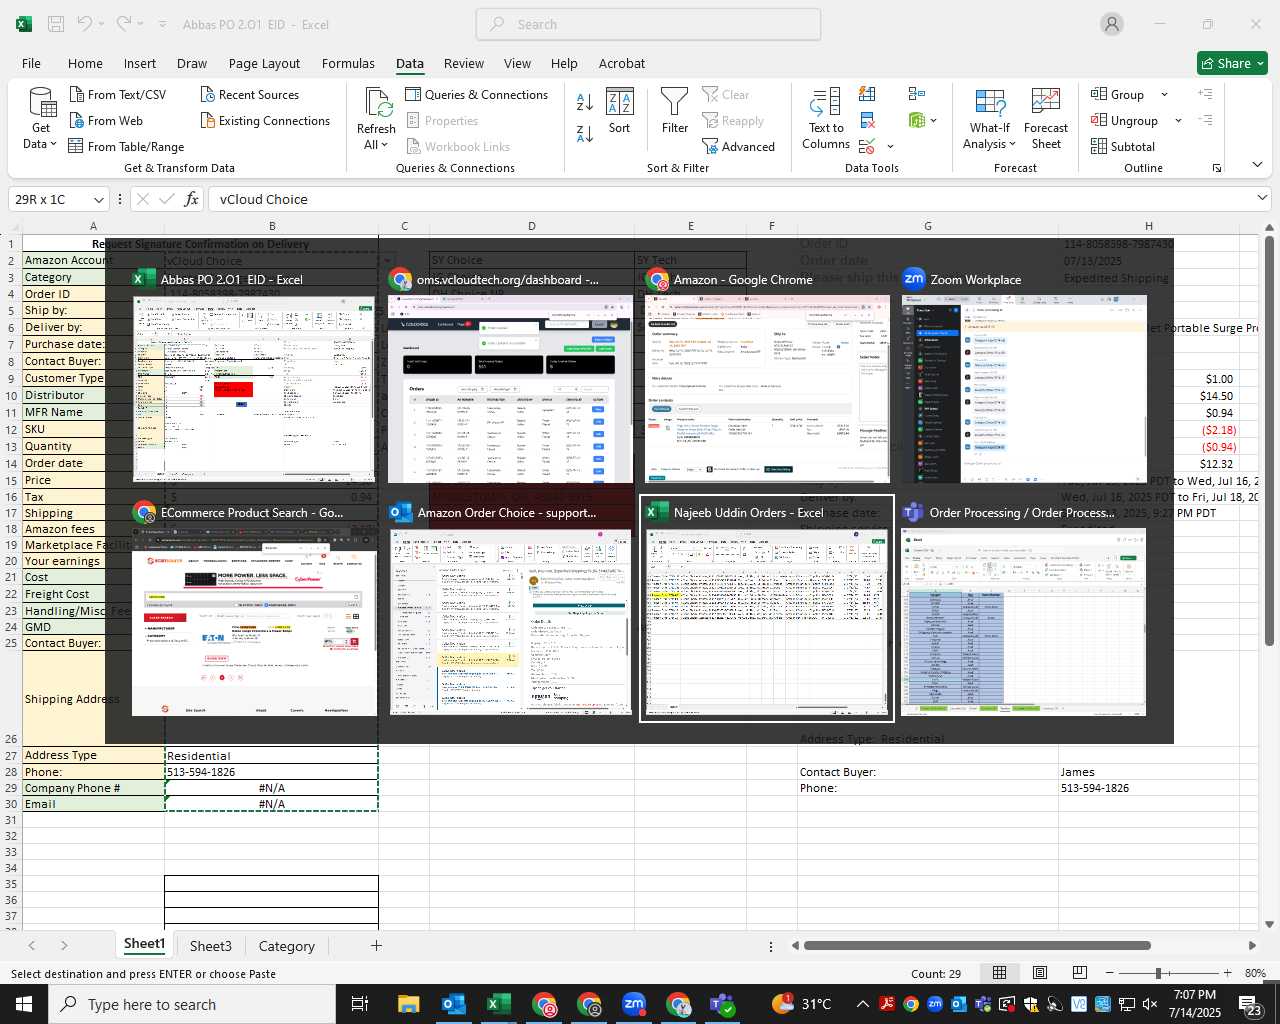The height and width of the screenshot is (1024, 1280).
Task: Toggle the Filter funnel
Action: tap(675, 110)
